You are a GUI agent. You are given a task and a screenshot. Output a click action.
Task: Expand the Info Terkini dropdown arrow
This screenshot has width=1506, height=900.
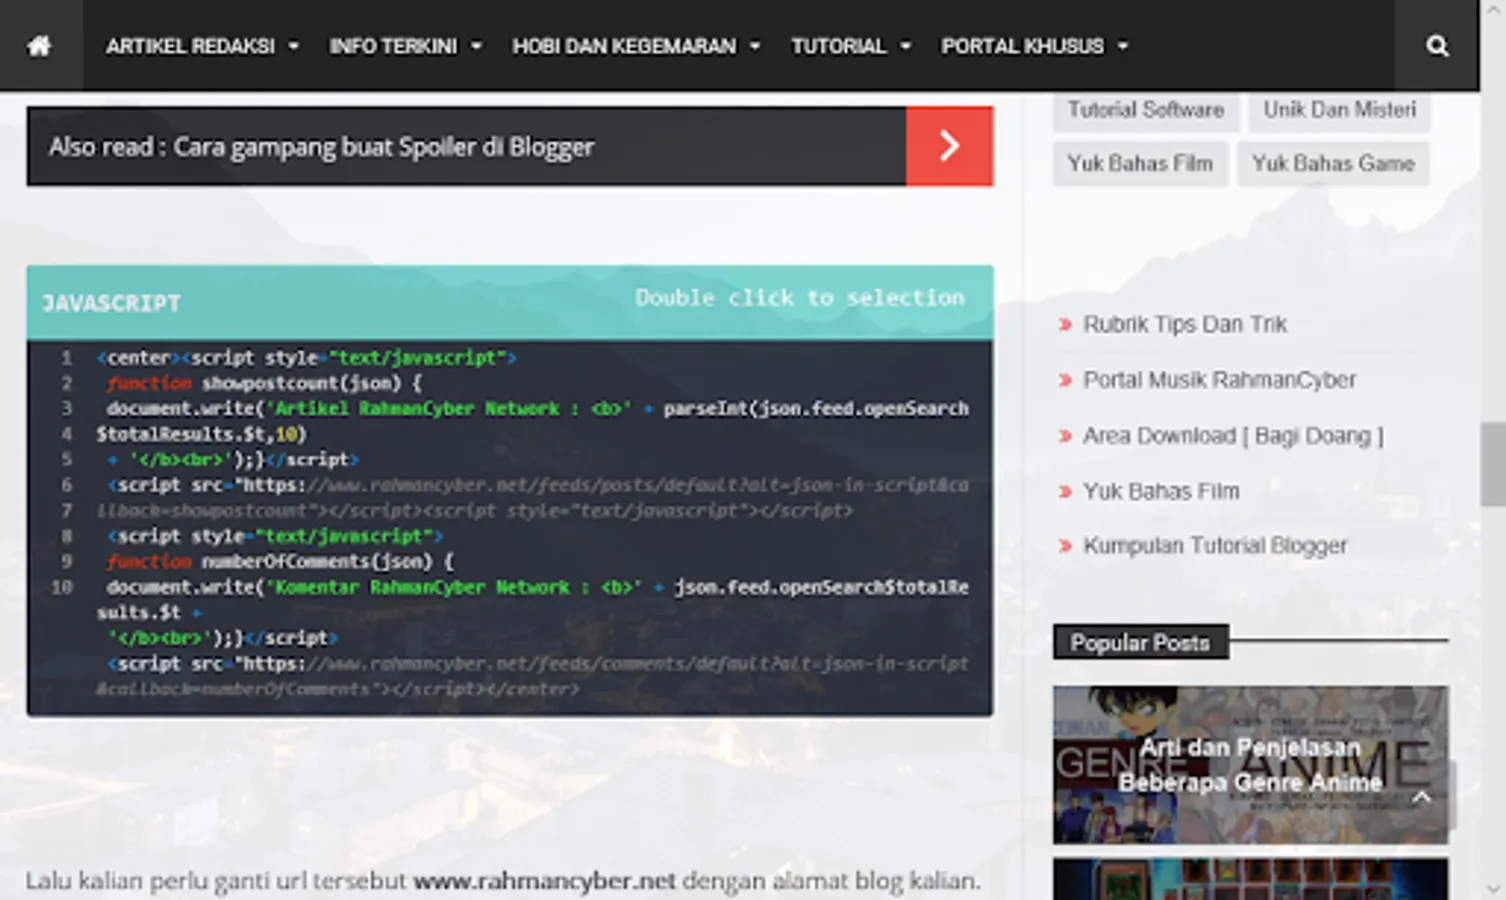tap(476, 46)
